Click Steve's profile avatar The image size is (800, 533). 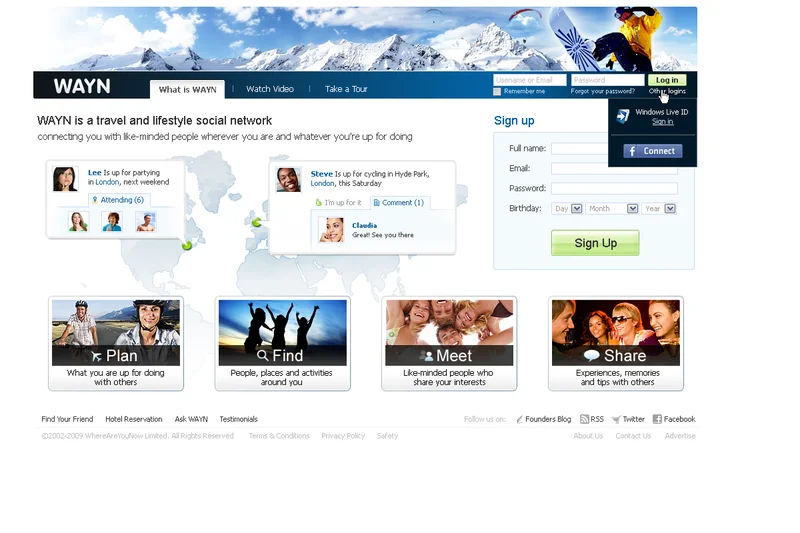tap(289, 179)
